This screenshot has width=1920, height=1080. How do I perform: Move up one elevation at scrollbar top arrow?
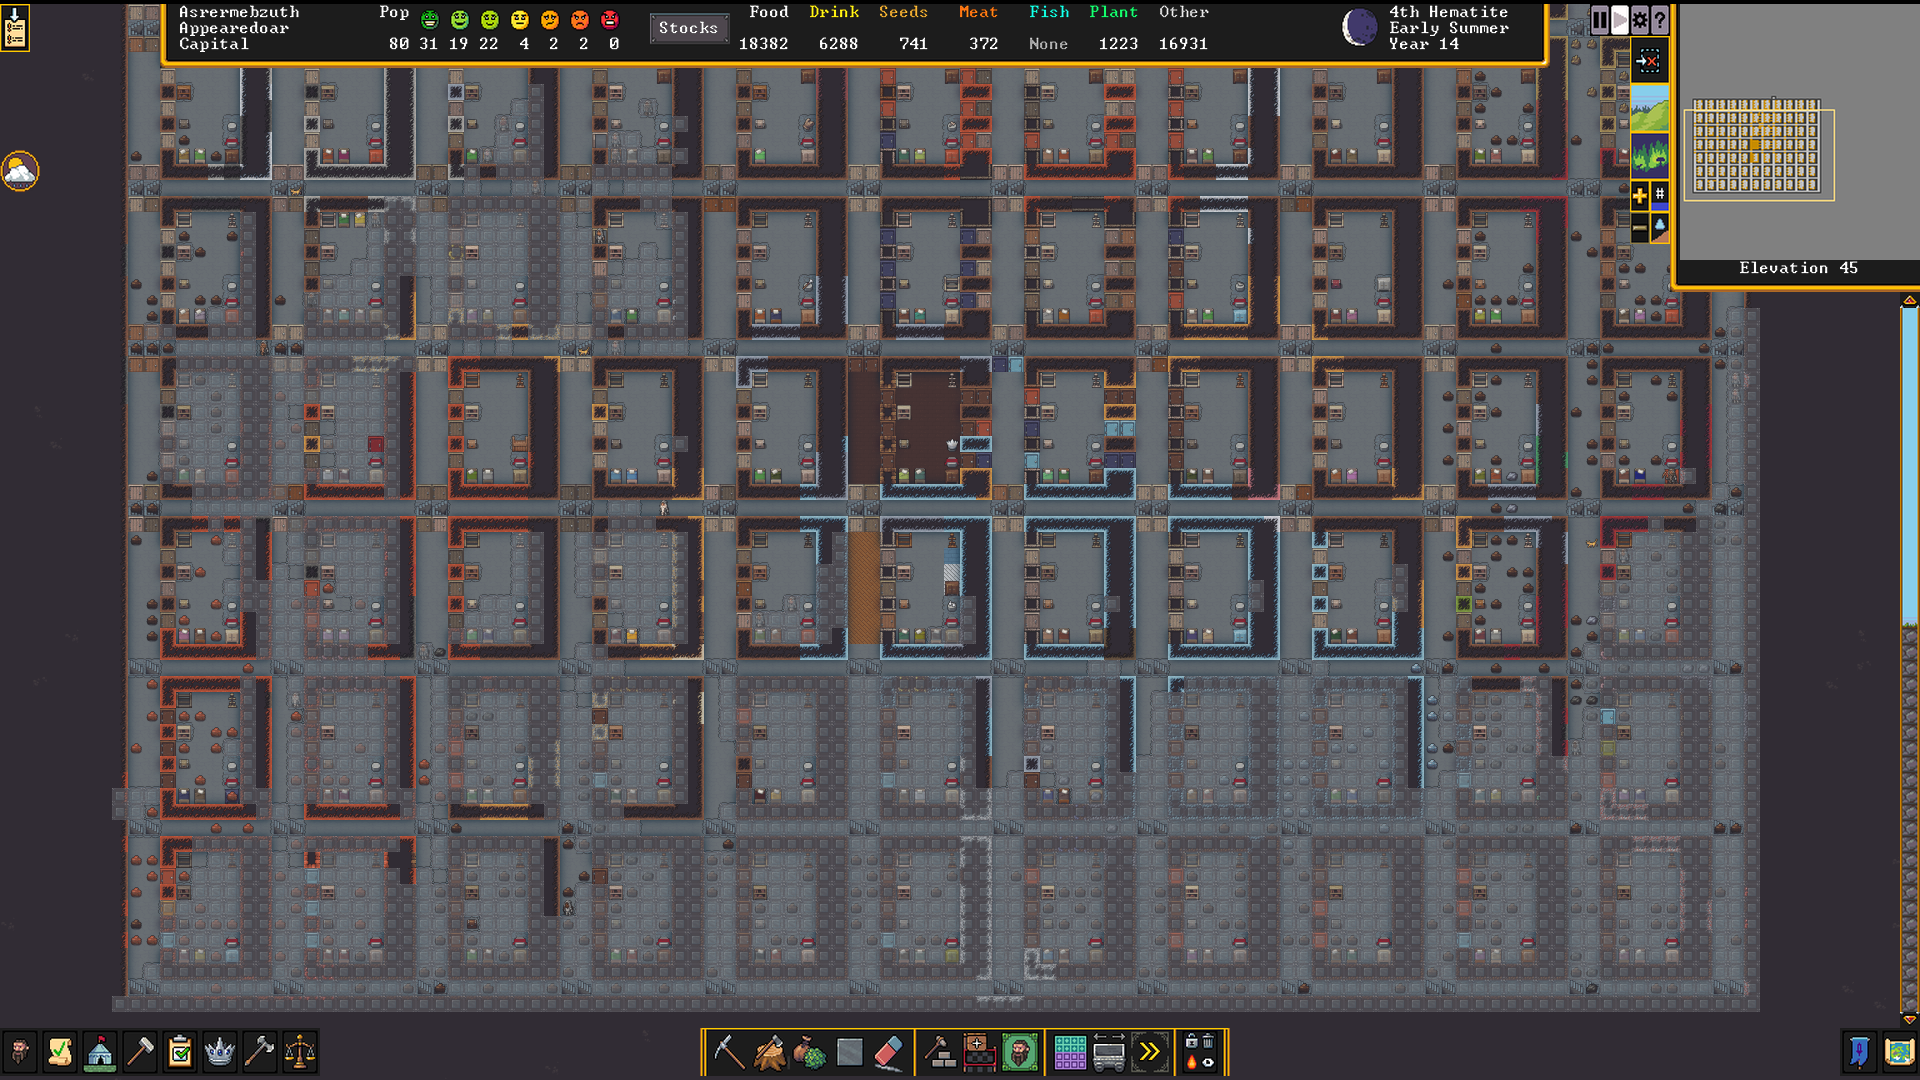click(x=1909, y=300)
